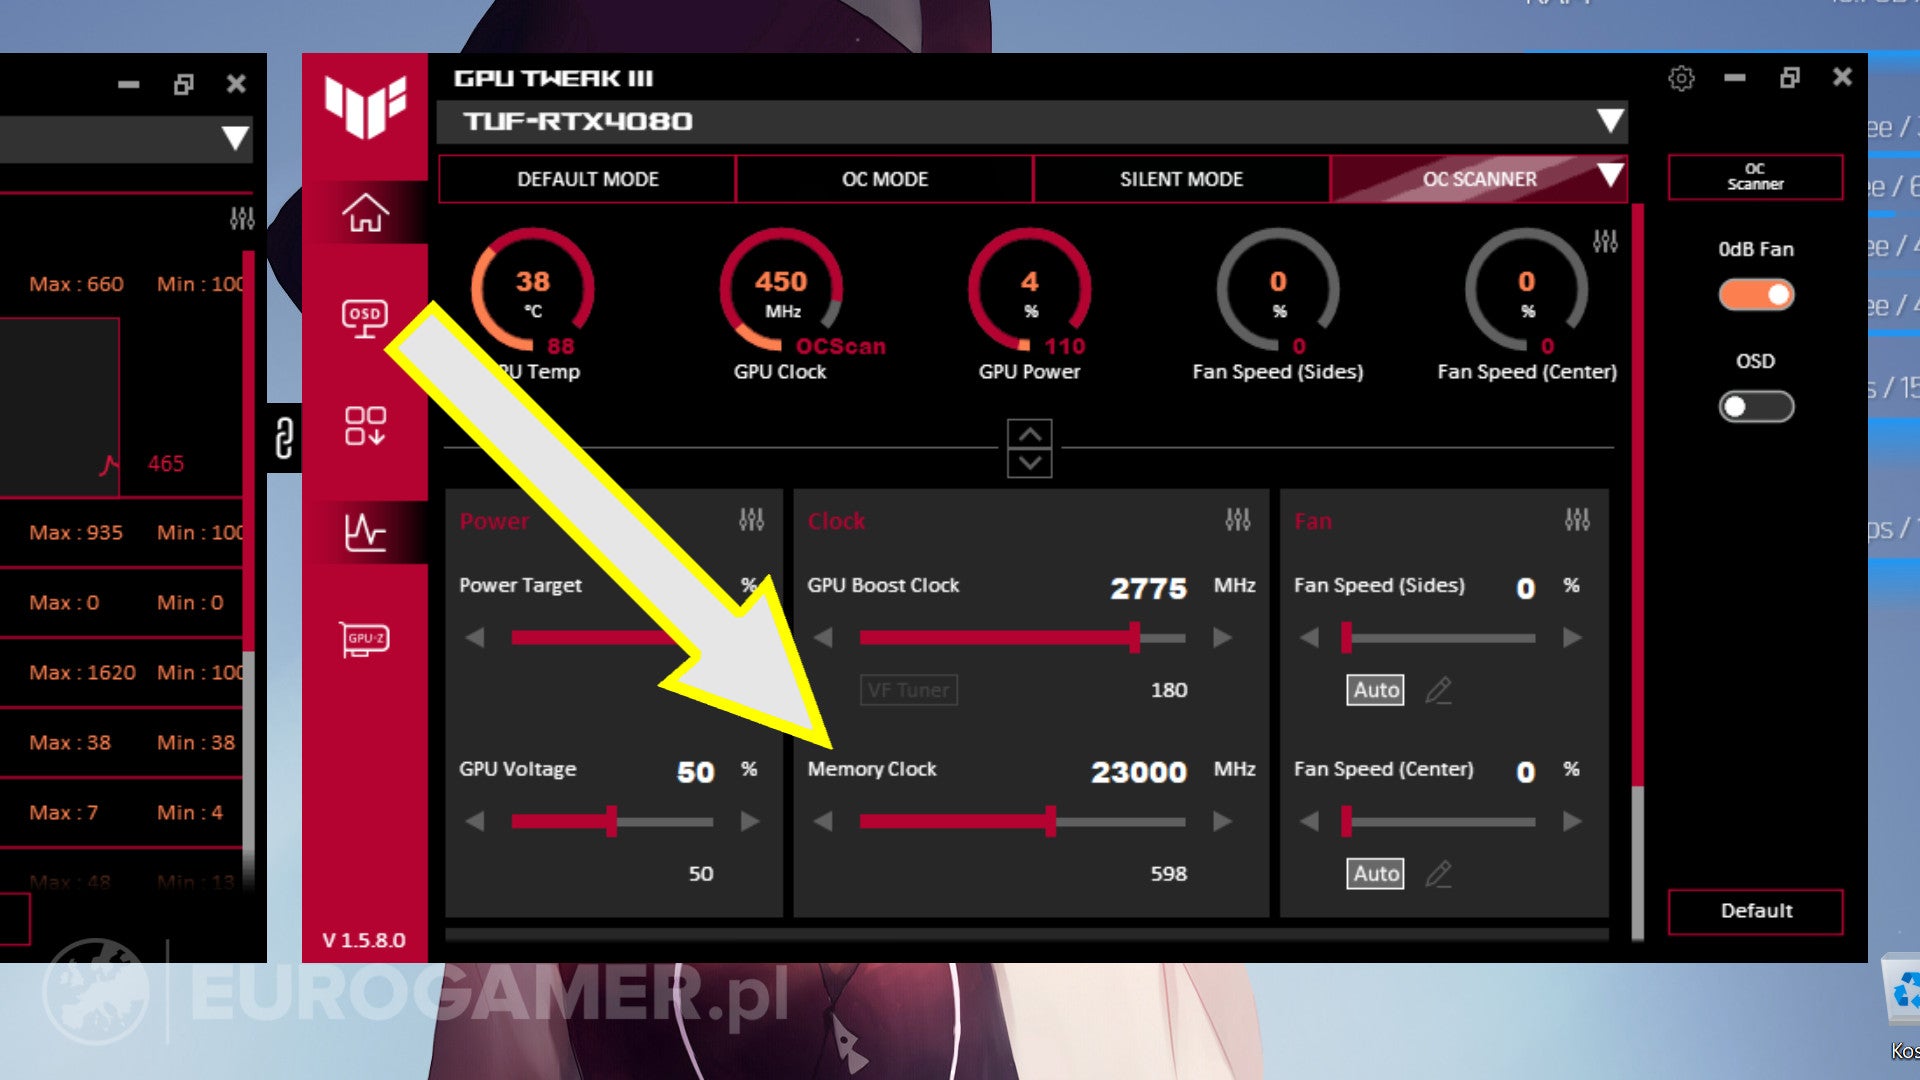This screenshot has width=1920, height=1080.
Task: Click the link chain icon between windows
Action: [x=284, y=438]
